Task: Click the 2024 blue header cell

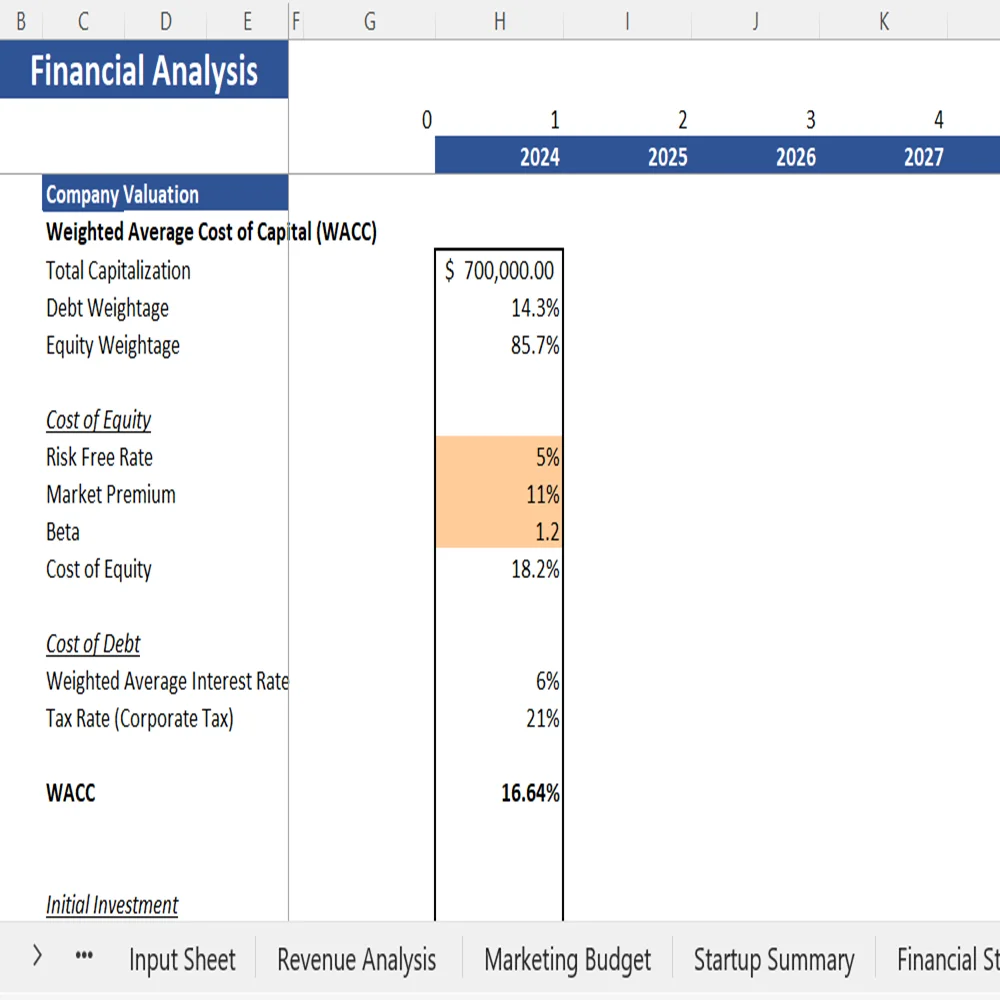Action: pyautogui.click(x=539, y=156)
